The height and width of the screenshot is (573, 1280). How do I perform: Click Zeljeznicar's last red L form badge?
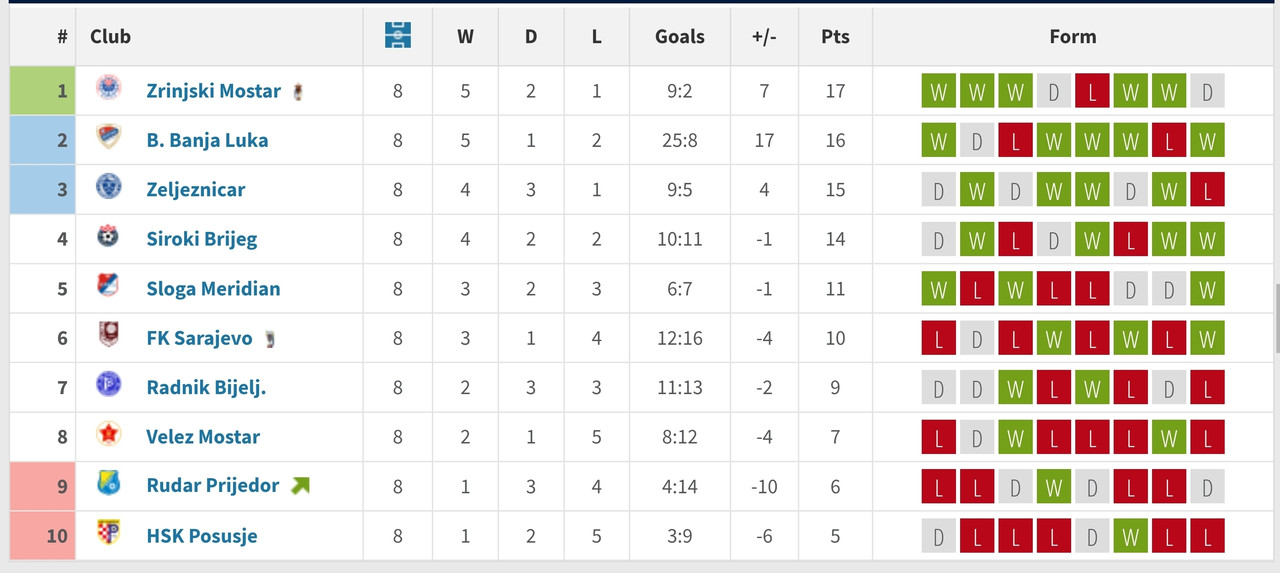coord(1207,190)
